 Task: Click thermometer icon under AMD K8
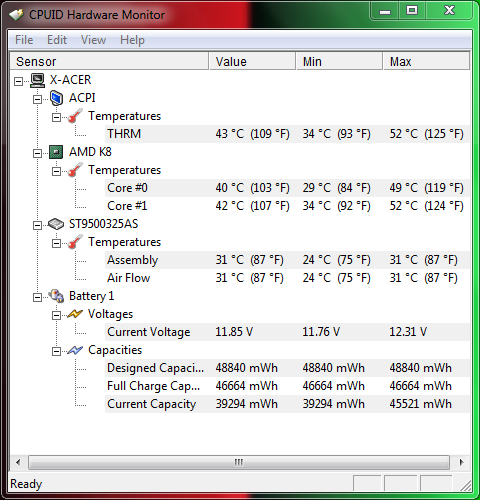(75, 170)
